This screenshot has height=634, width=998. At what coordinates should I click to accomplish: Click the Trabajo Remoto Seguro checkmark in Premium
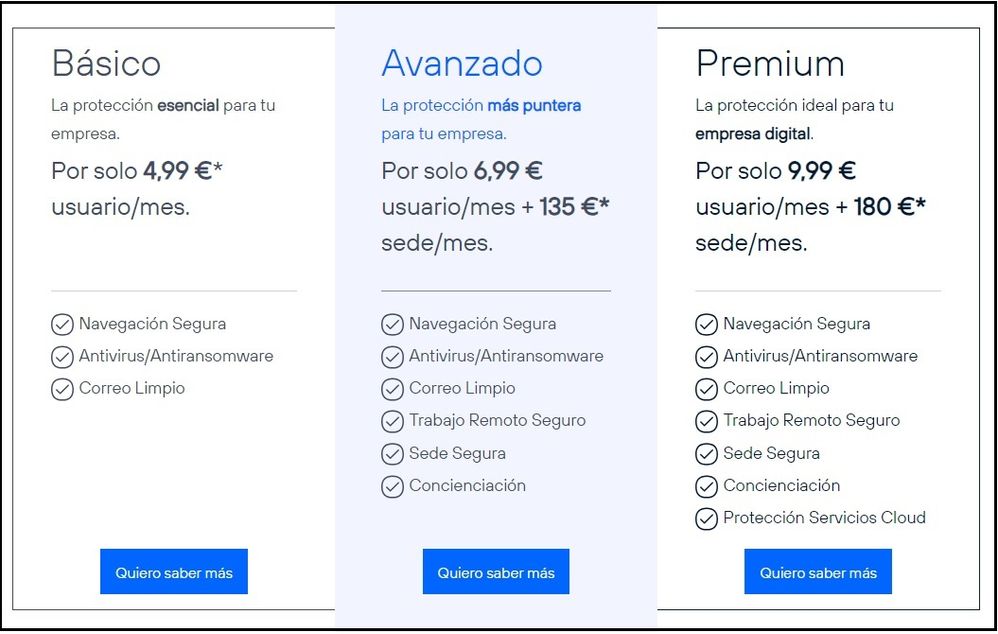point(707,421)
